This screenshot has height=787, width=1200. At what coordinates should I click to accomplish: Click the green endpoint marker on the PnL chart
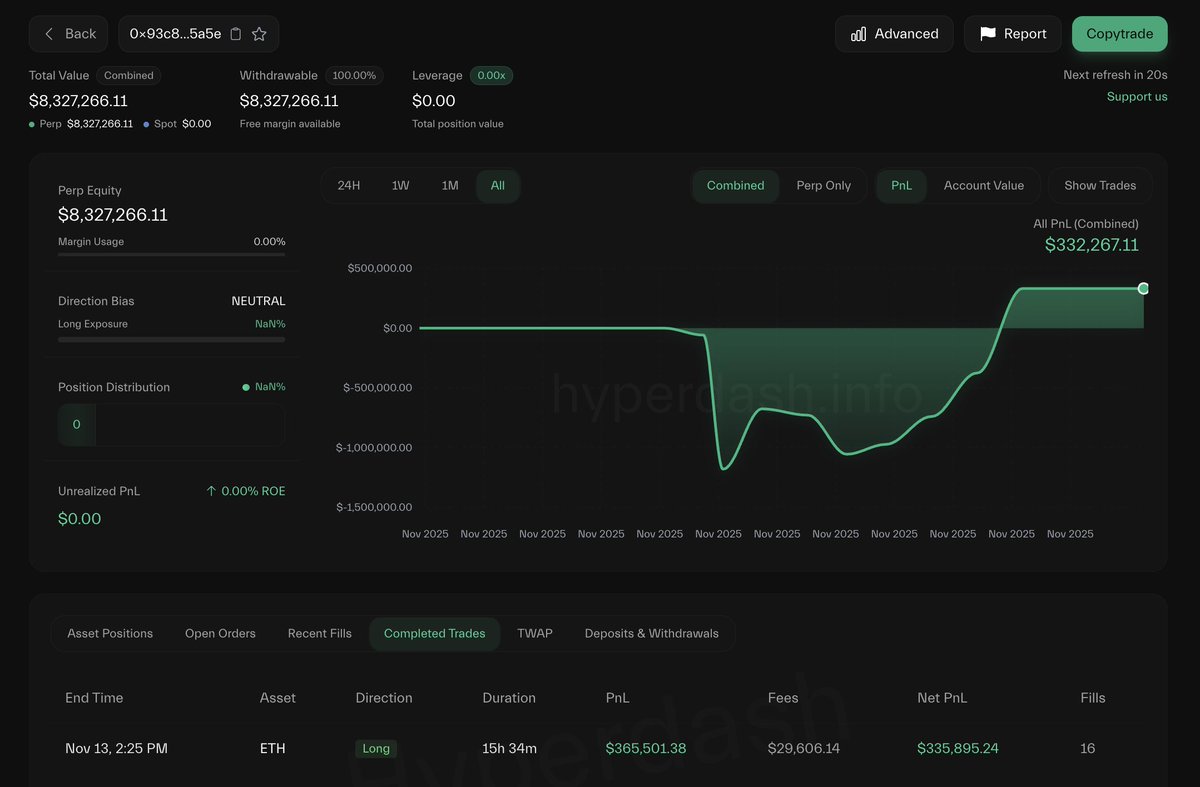pos(1143,288)
